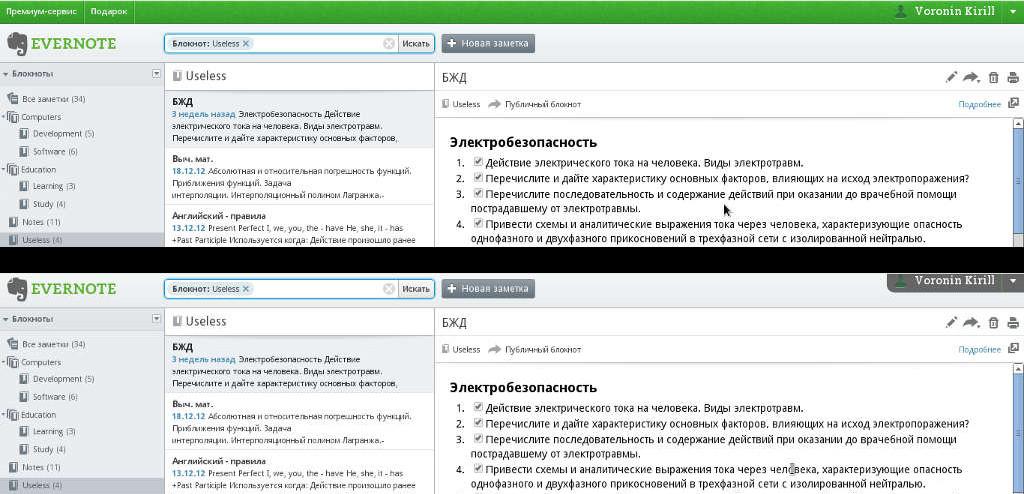Click the Evernote elephant logo in top window
This screenshot has height=494, width=1024.
[x=15, y=44]
